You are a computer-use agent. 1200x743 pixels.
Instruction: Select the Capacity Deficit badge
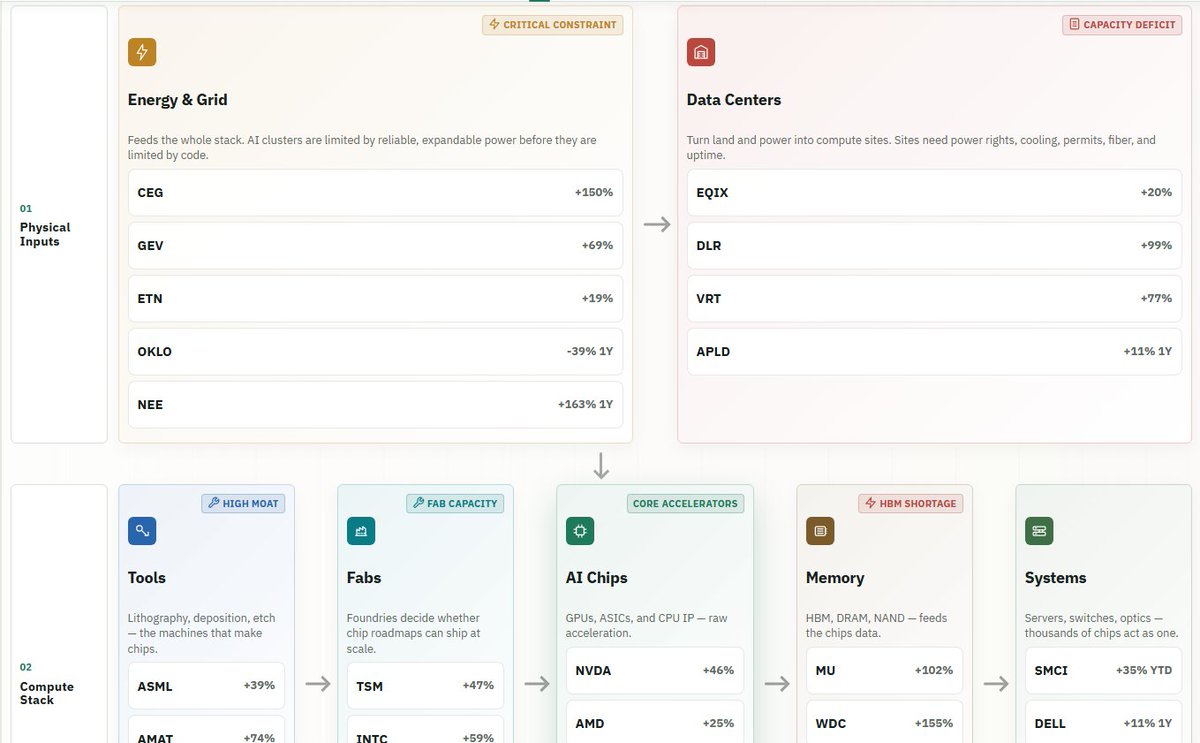tap(1122, 24)
